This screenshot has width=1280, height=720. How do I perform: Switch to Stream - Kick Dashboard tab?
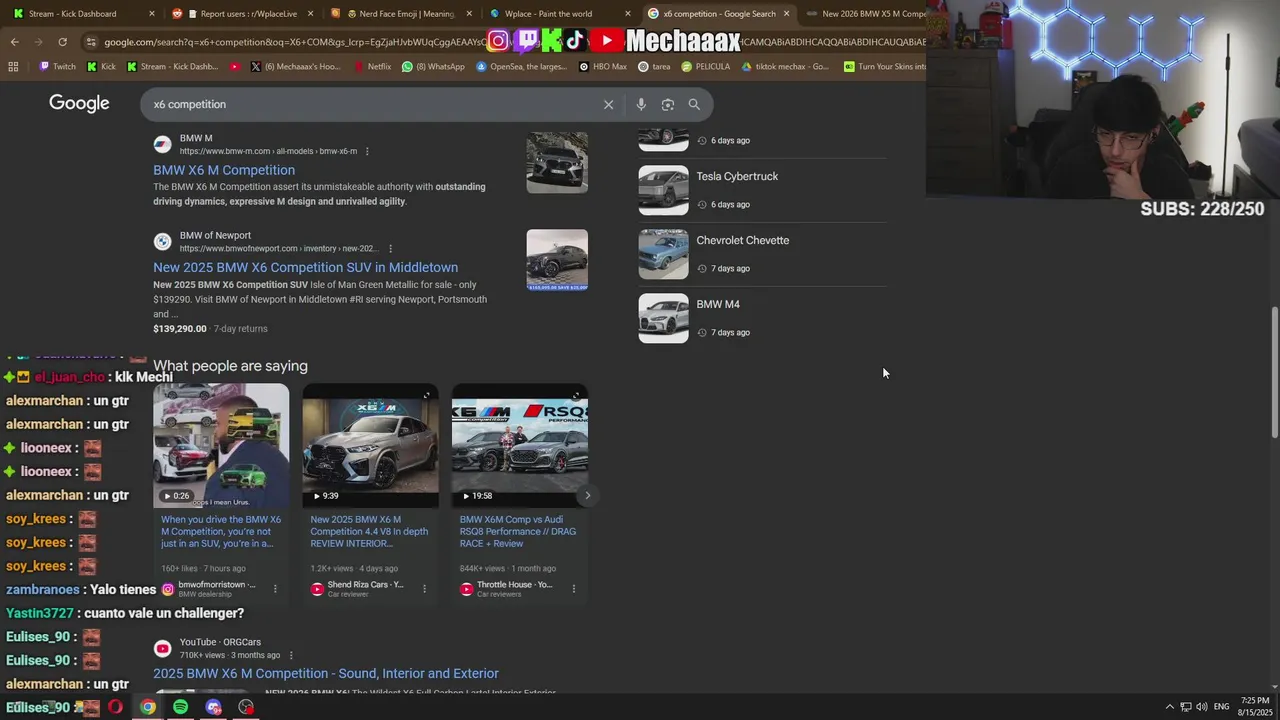click(80, 14)
